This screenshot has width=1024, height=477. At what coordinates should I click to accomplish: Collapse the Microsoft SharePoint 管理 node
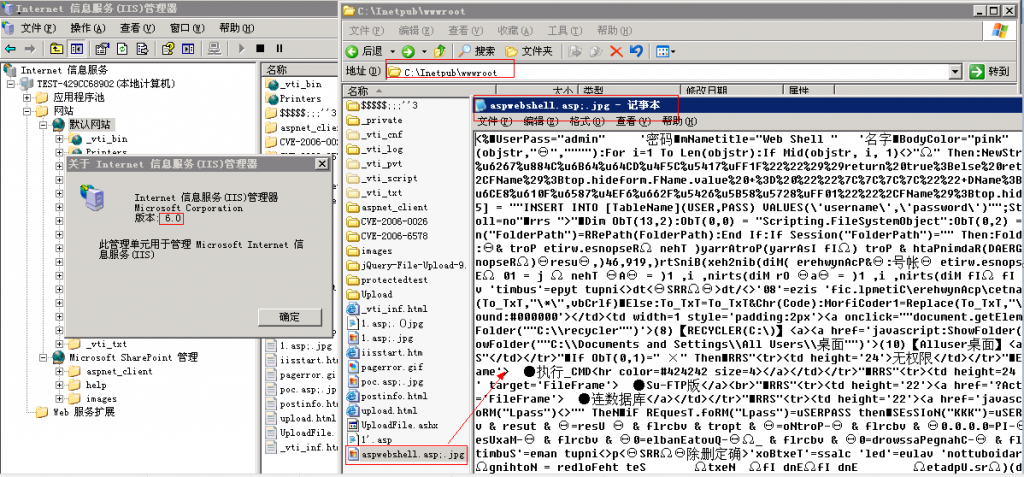coord(42,357)
